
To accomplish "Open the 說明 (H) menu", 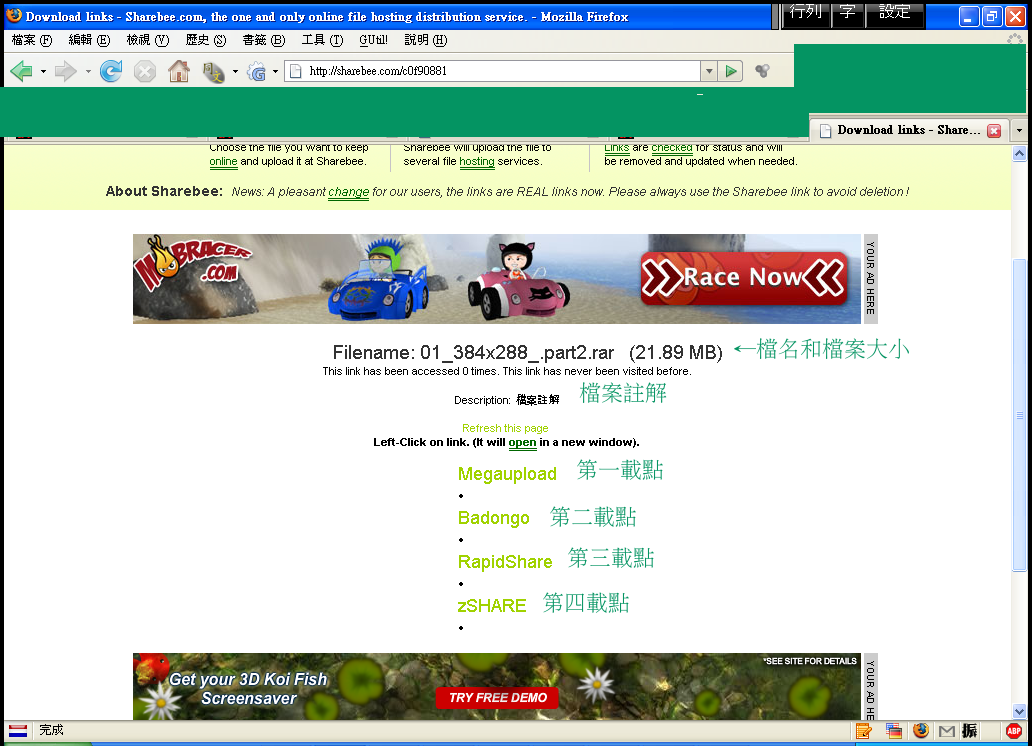I will [425, 40].
